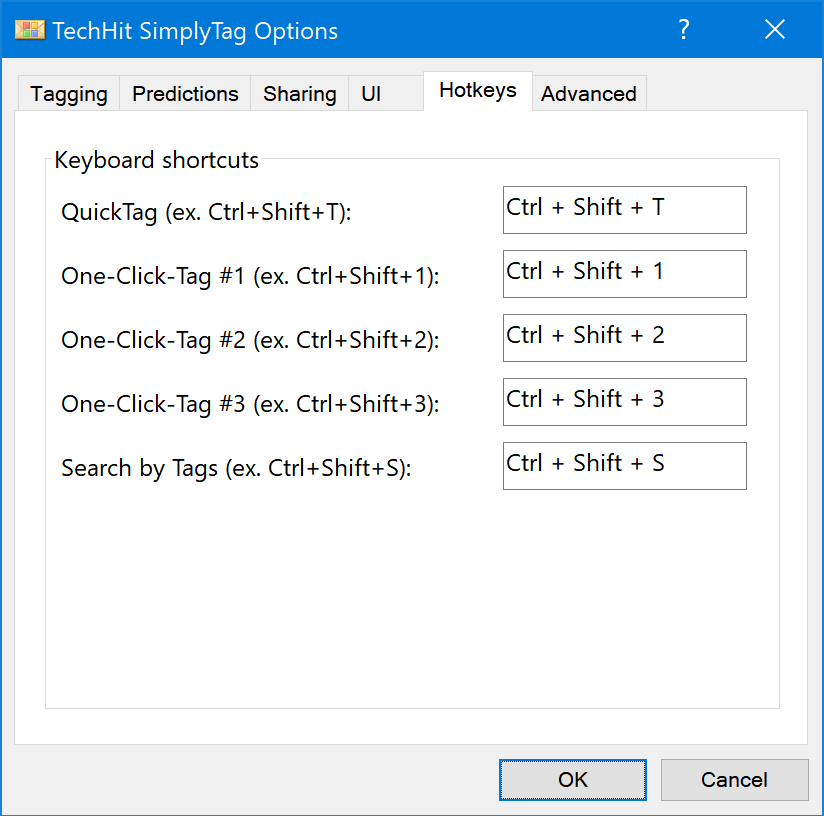The image size is (824, 816).
Task: Select the UI tab
Action: [x=386, y=94]
